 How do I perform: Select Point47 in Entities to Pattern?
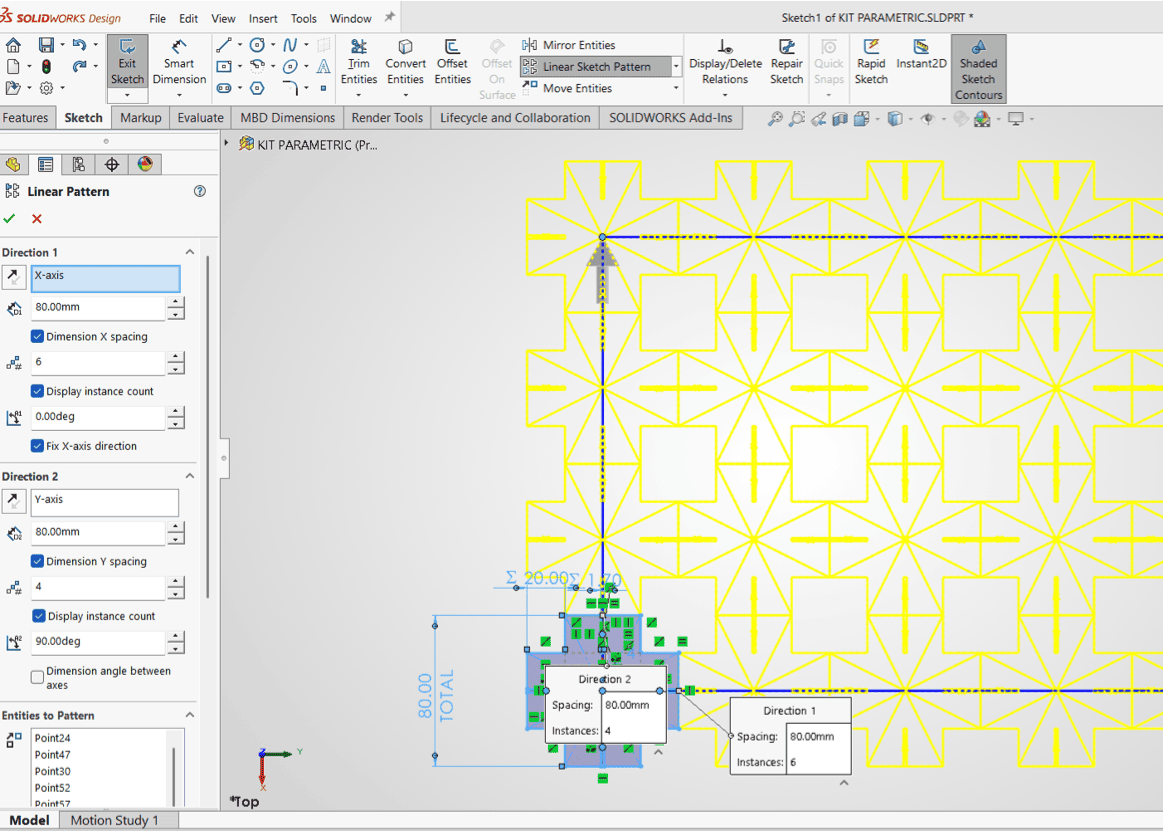[x=53, y=755]
